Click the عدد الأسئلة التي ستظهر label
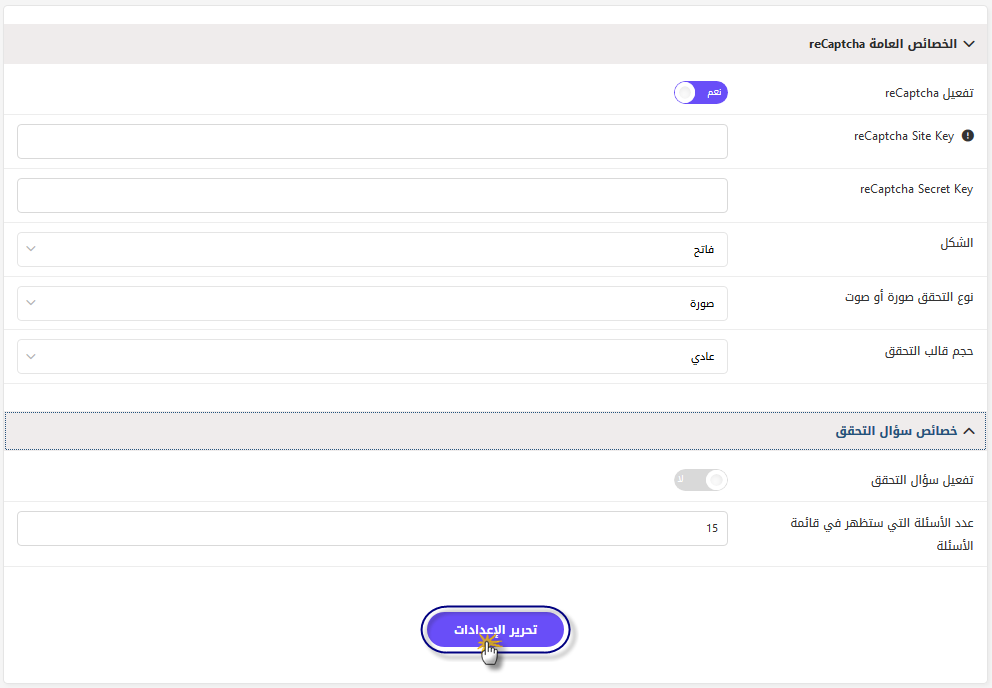 pos(882,534)
